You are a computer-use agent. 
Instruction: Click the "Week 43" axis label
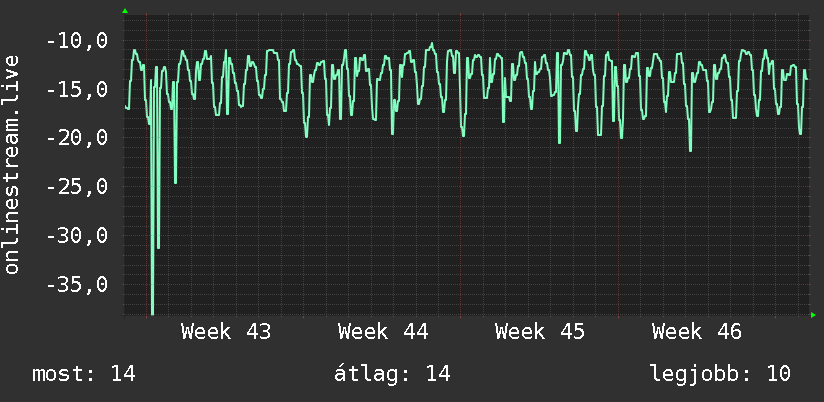point(225,332)
